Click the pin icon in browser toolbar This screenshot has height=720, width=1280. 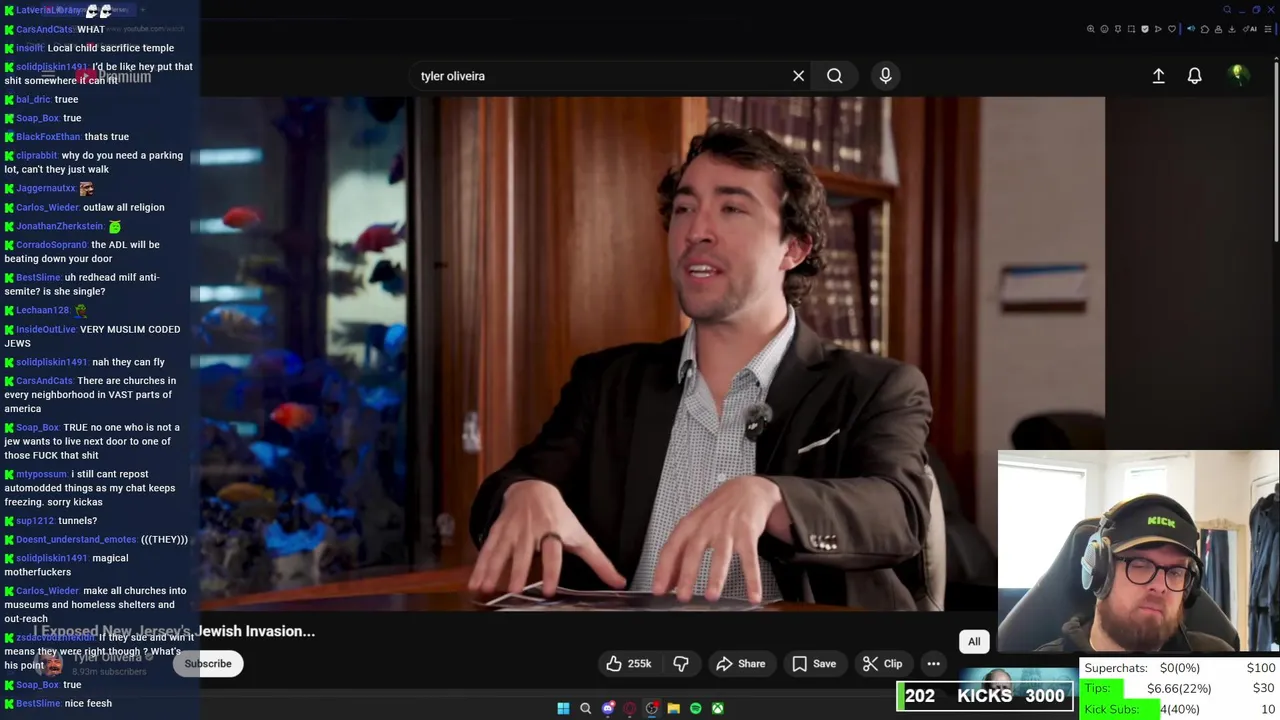(1118, 29)
